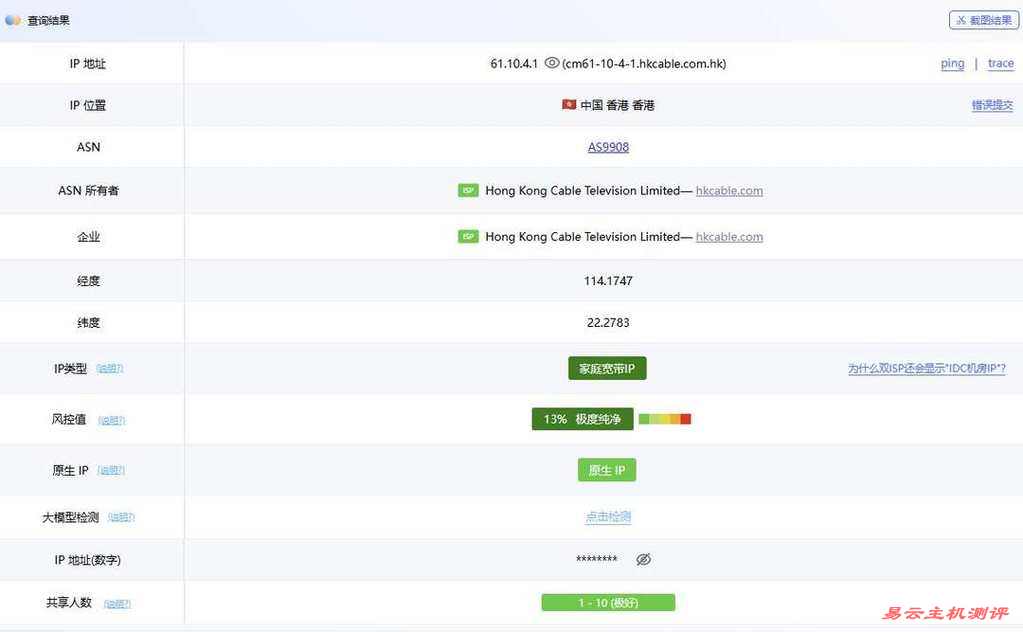Screen dimensions: 1023x632
Task: Click the Hong Kong flag icon
Action: [569, 104]
